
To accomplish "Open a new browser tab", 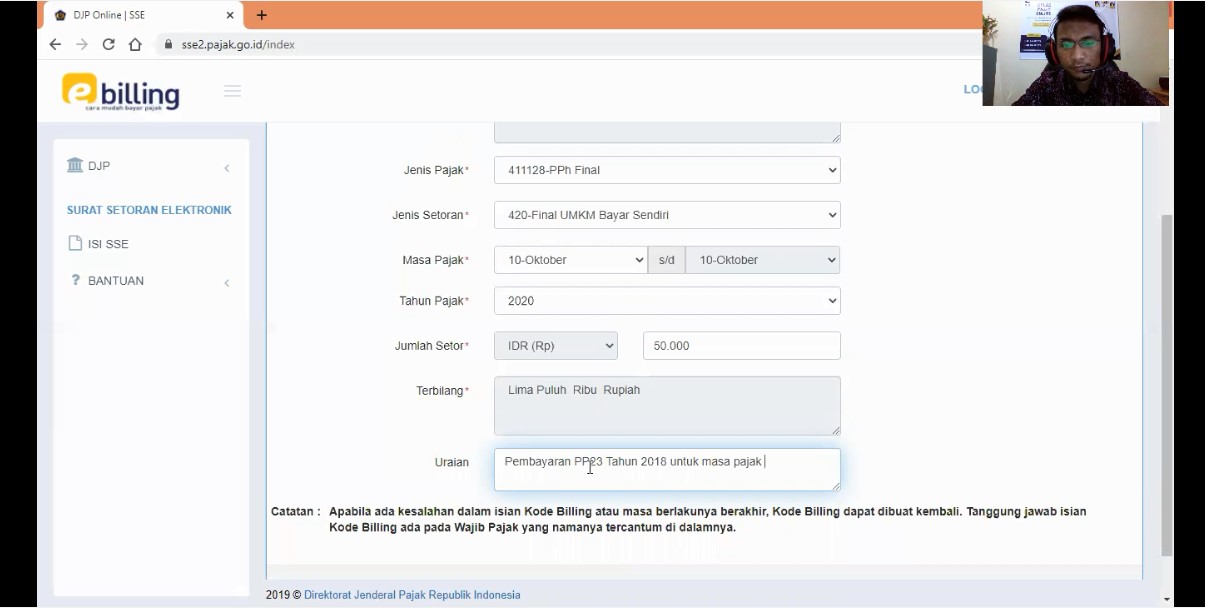I will point(262,15).
